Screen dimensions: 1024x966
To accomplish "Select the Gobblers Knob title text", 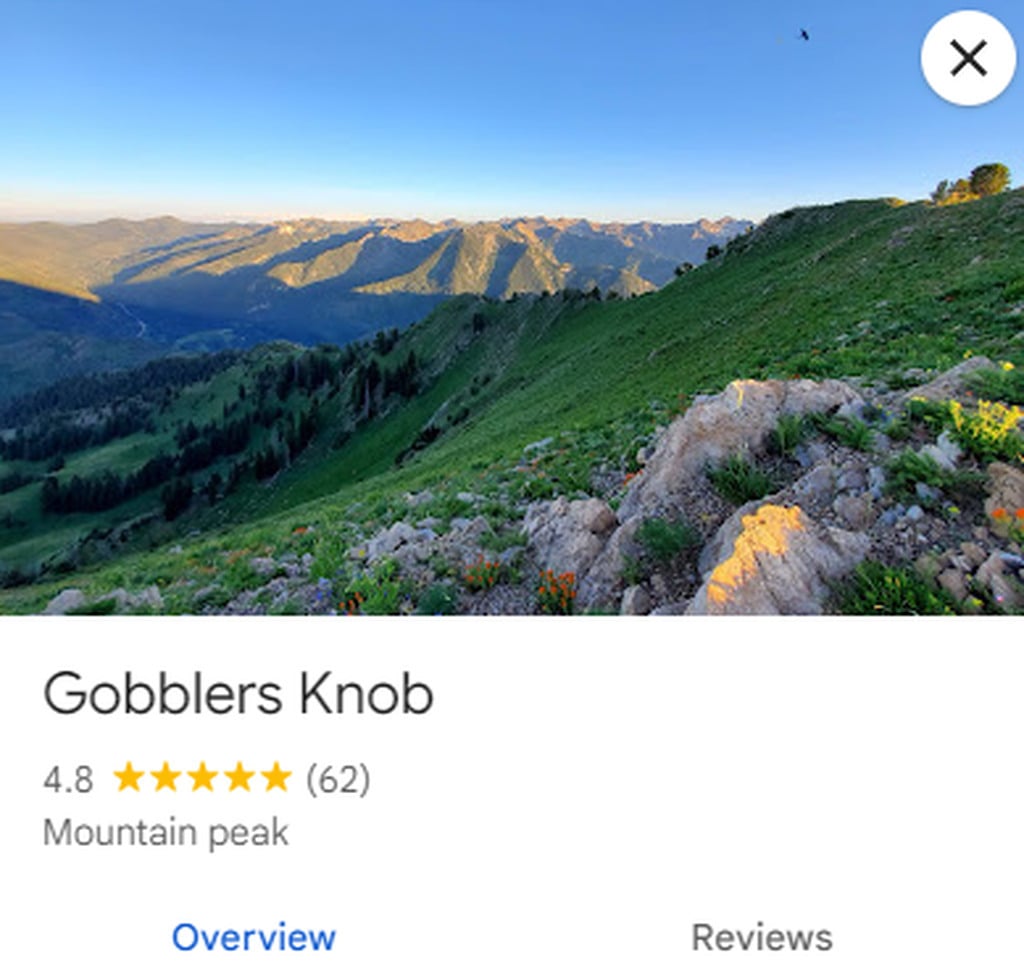I will 238,694.
